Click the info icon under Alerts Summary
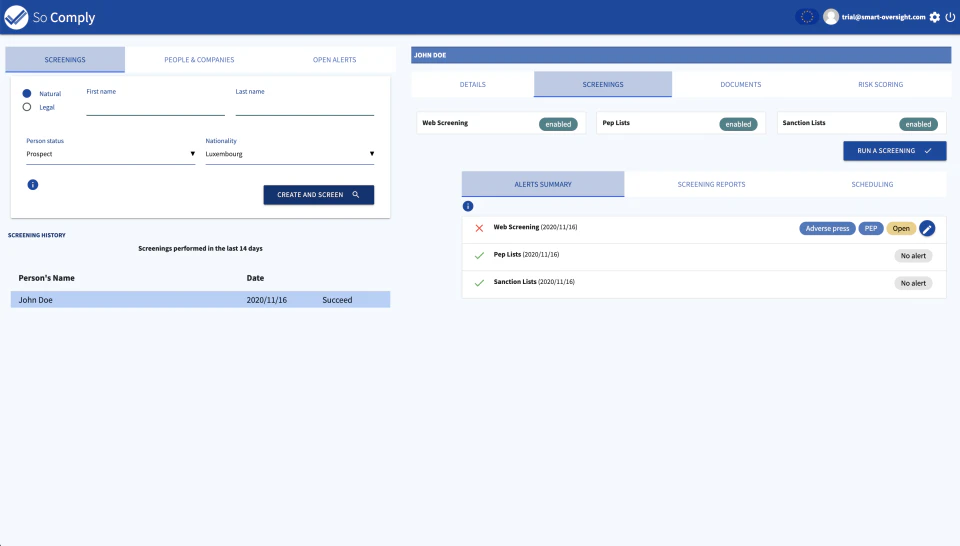The image size is (960, 546). 468,206
